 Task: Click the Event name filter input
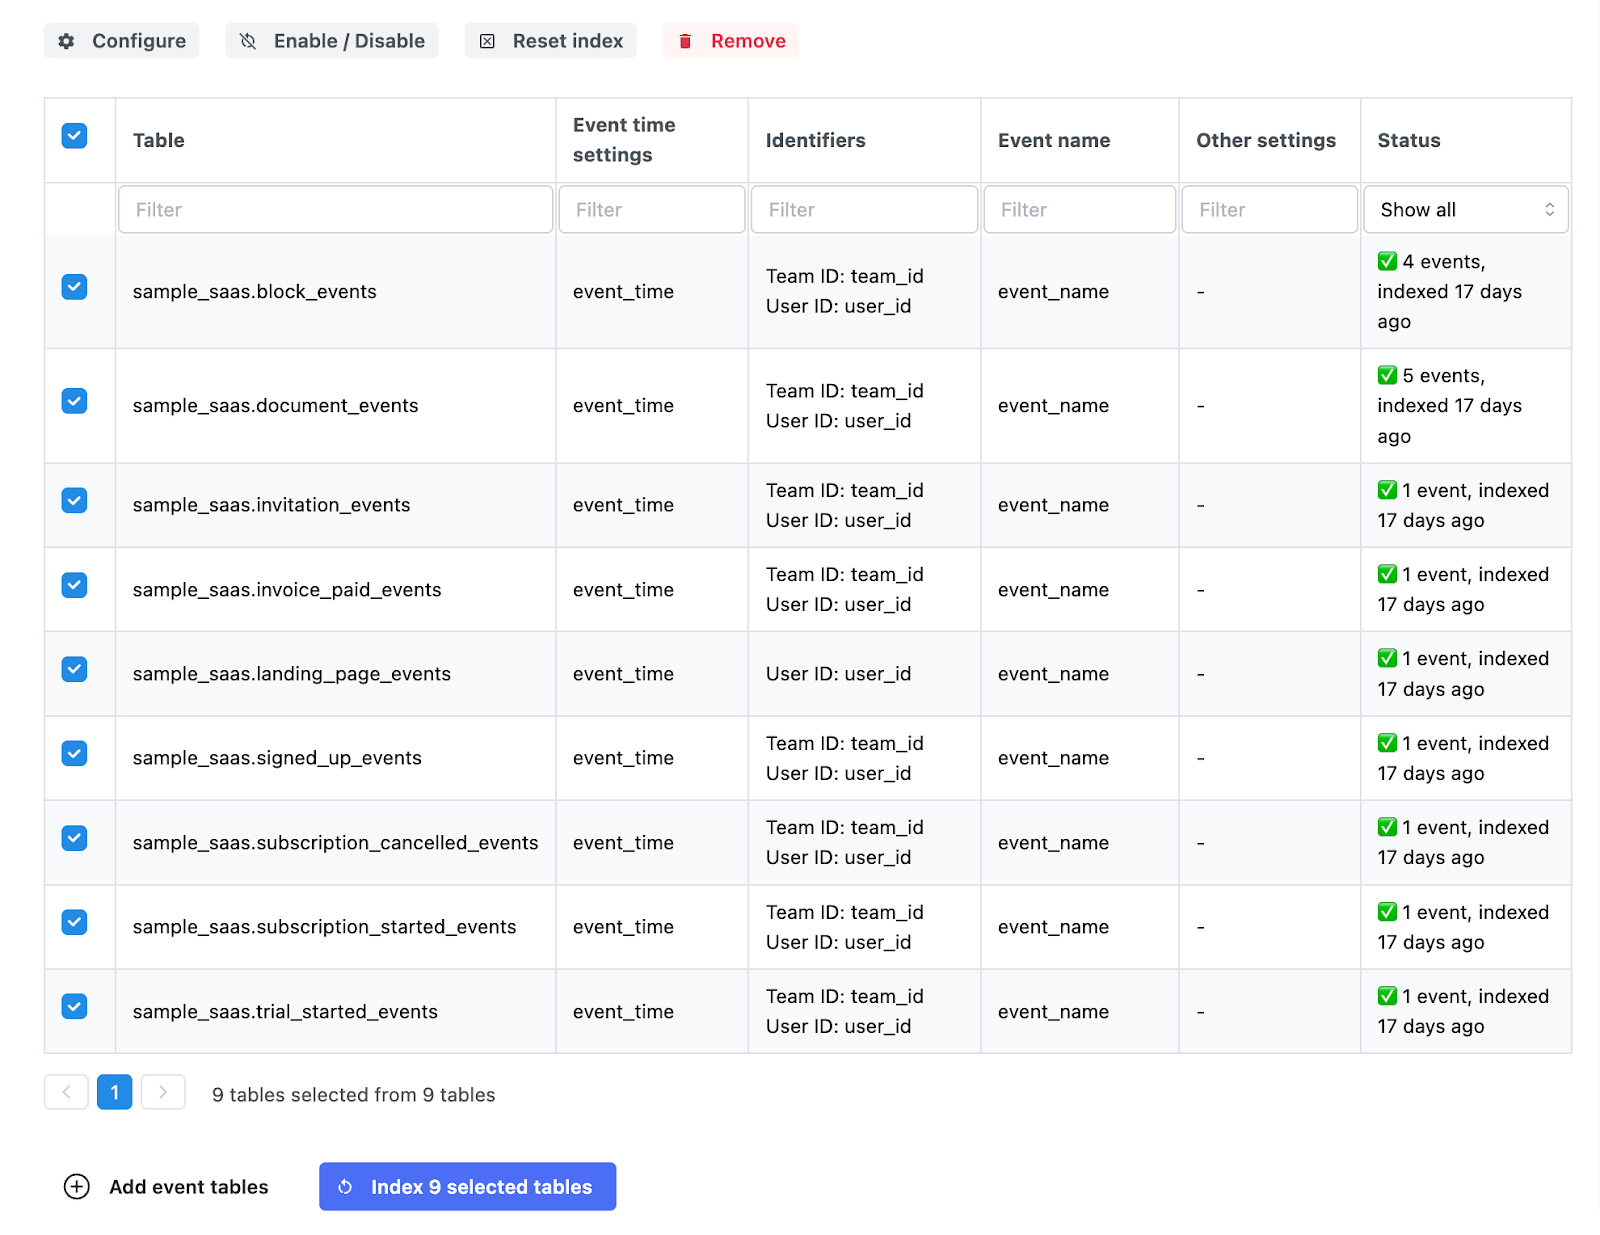(1079, 210)
